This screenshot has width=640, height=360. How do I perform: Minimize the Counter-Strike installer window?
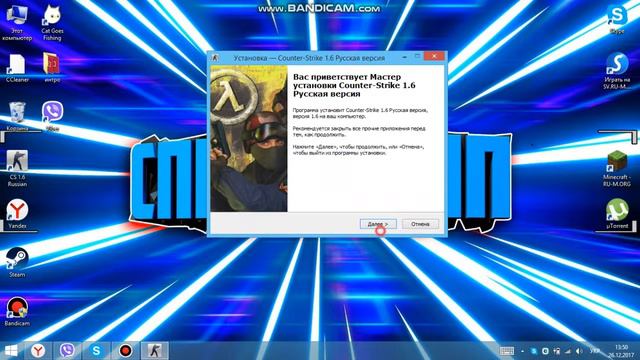404,57
